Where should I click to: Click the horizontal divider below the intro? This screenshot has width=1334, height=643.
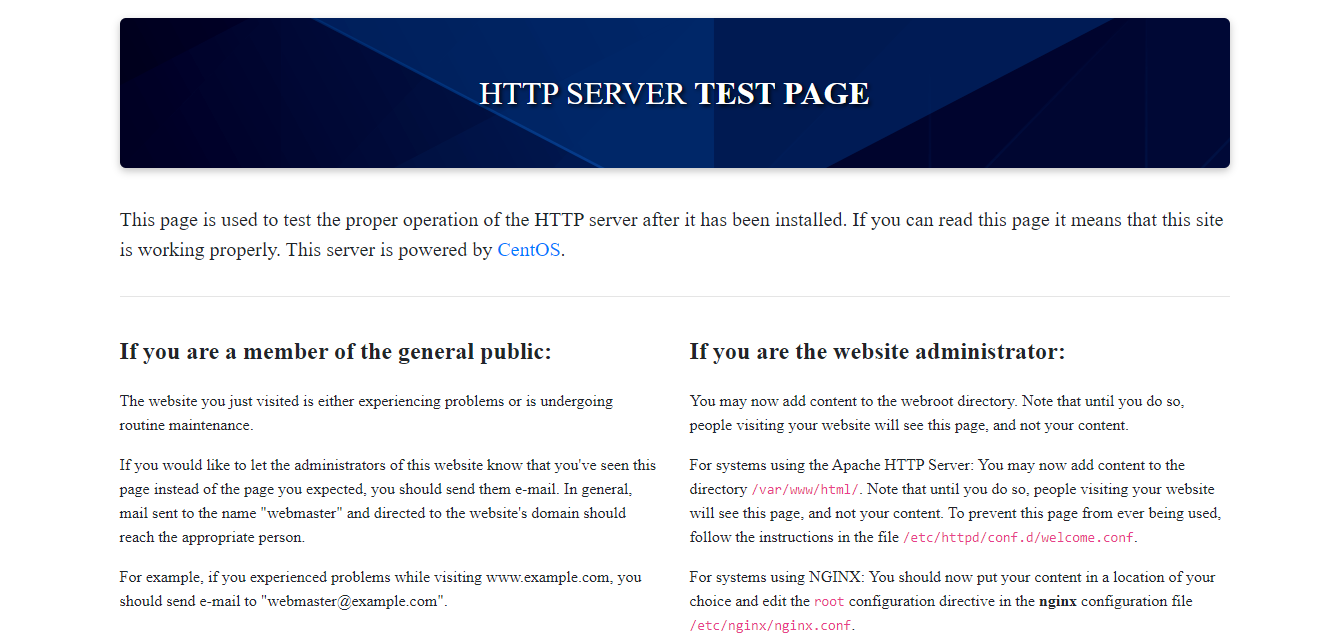click(x=674, y=297)
